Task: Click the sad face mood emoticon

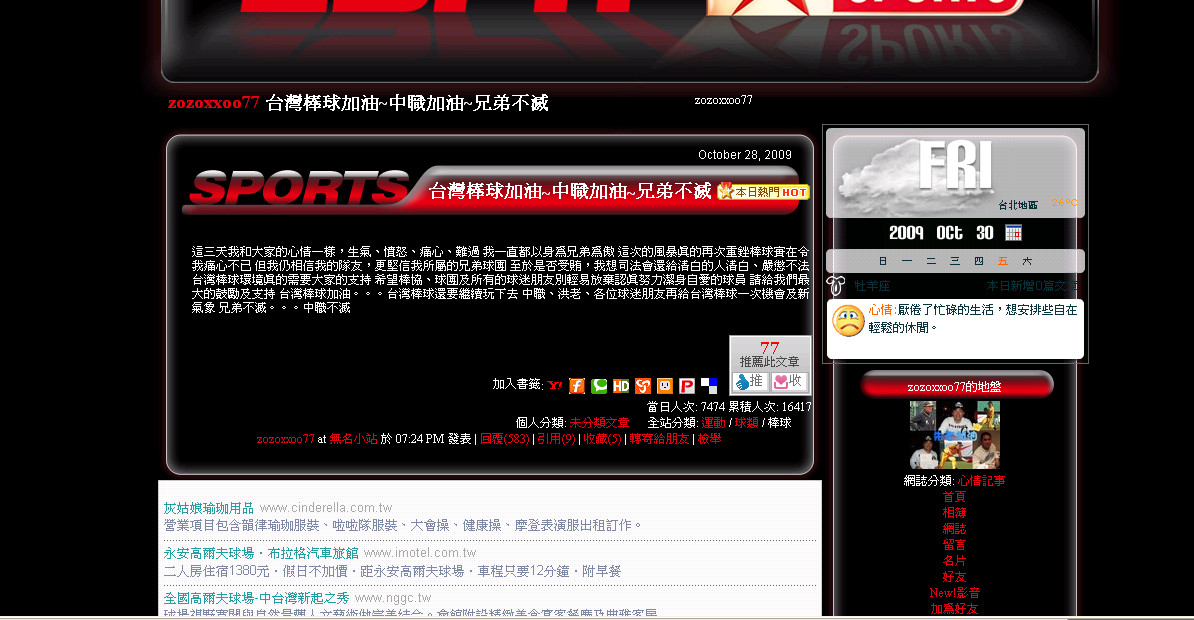Action: tap(848, 321)
